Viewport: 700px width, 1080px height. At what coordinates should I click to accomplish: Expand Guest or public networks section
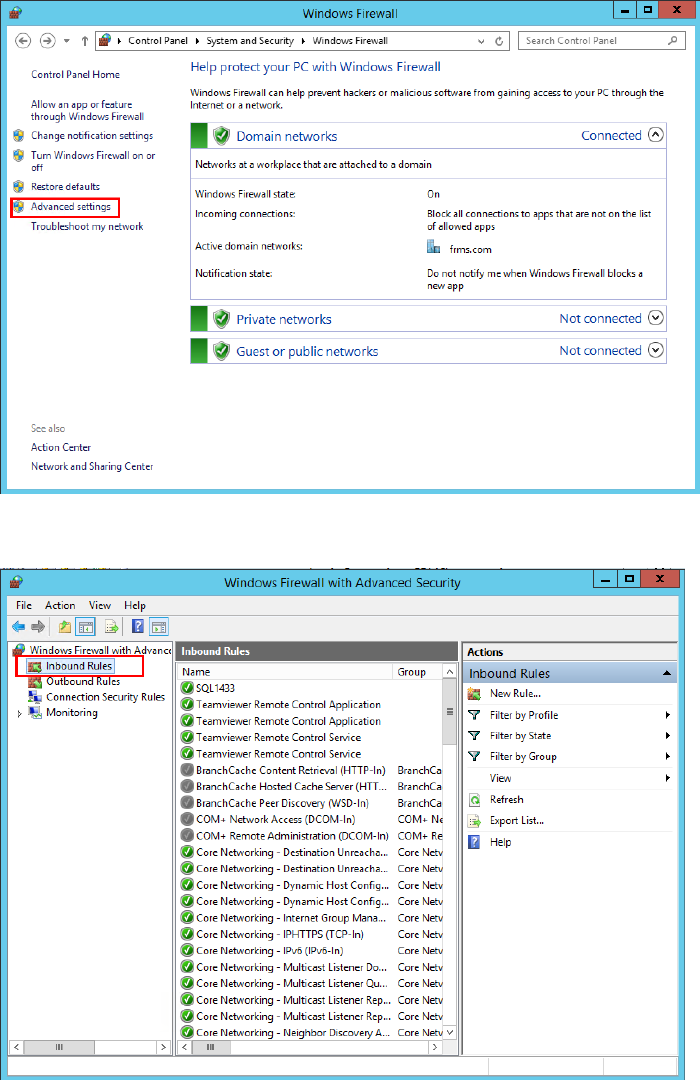coord(656,351)
